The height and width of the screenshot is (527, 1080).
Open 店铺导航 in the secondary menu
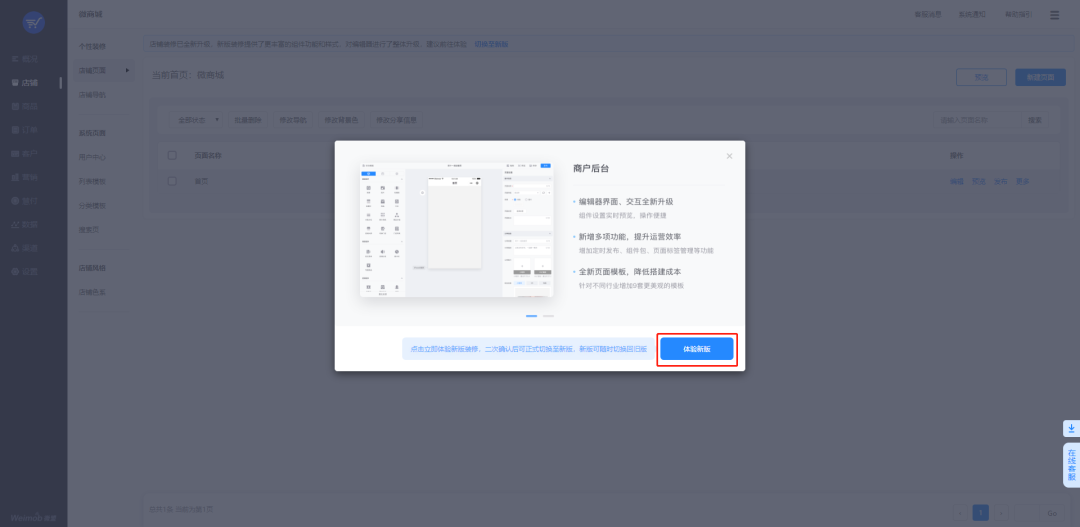tap(92, 94)
